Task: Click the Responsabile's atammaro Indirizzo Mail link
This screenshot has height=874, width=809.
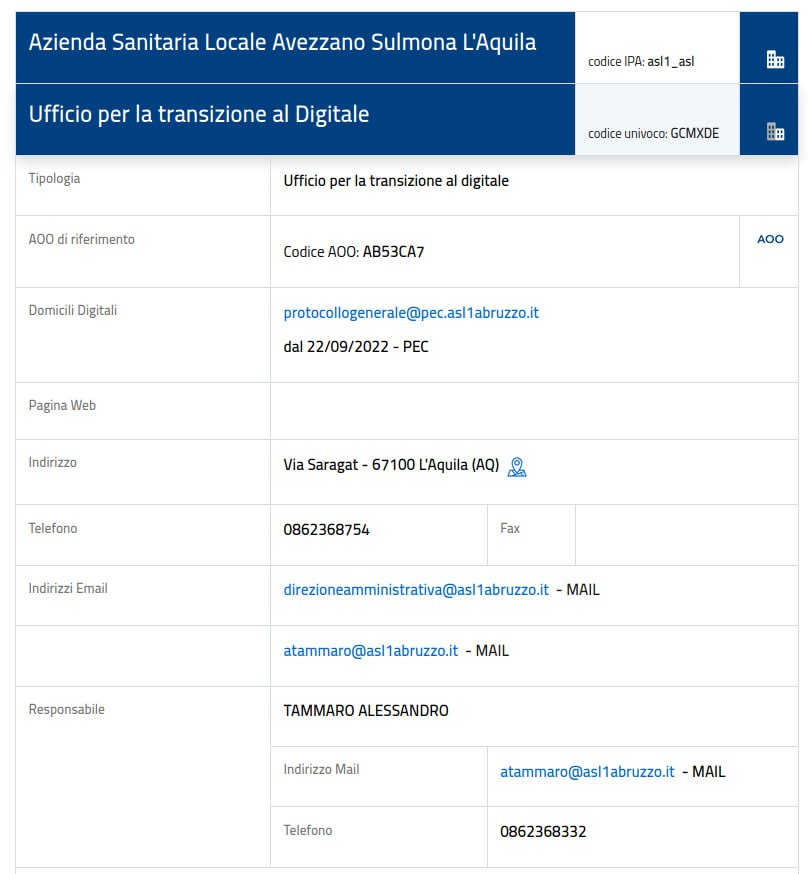Action: [x=587, y=771]
